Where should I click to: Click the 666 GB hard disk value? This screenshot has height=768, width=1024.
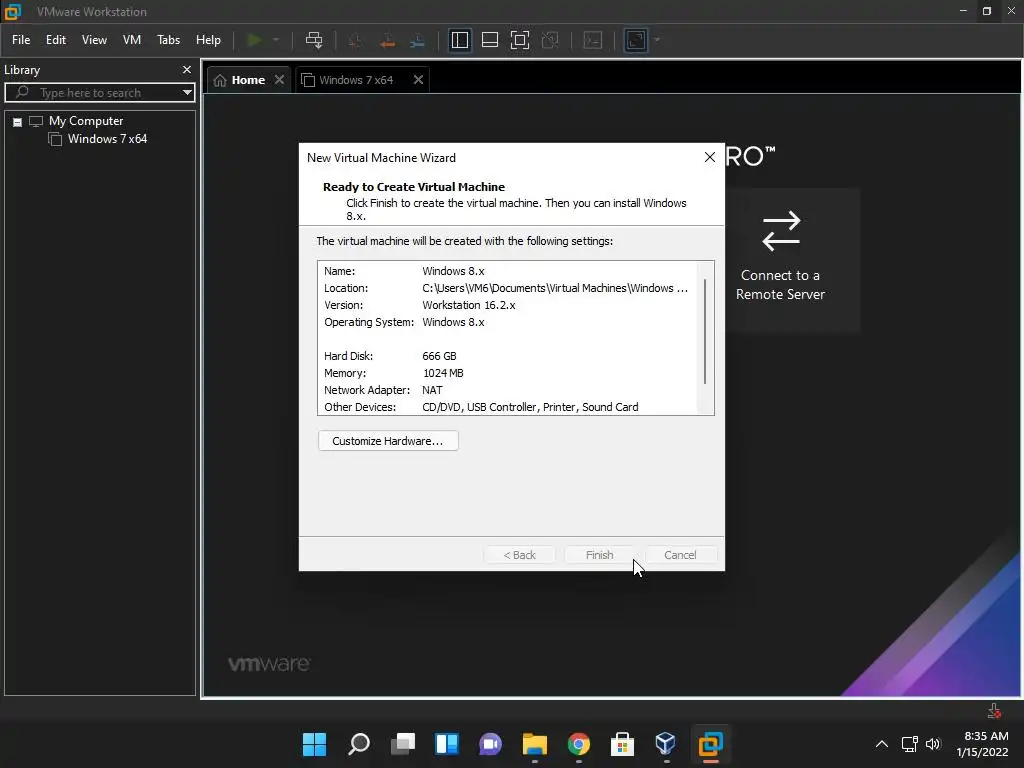tap(440, 356)
